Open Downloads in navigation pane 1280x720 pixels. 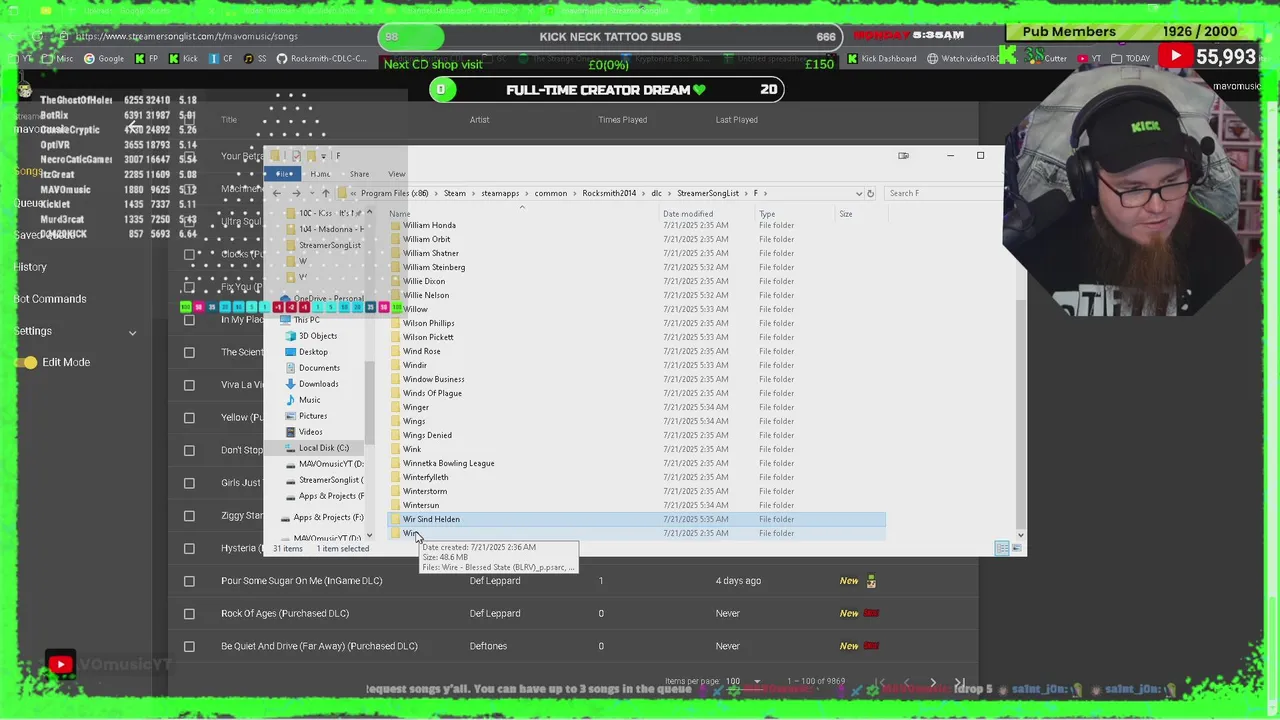(x=318, y=384)
